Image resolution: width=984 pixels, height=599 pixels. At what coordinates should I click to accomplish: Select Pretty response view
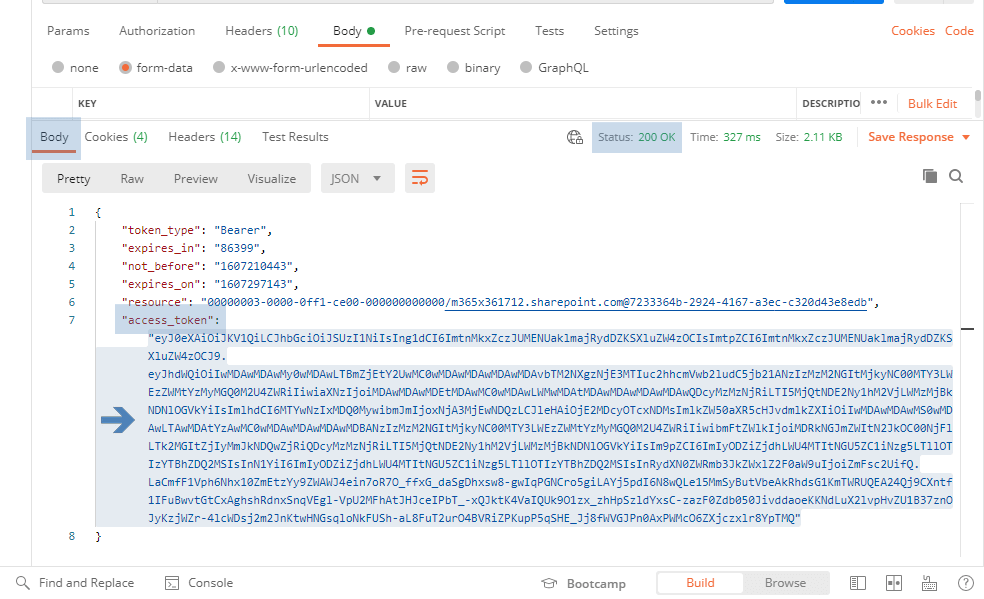73,179
